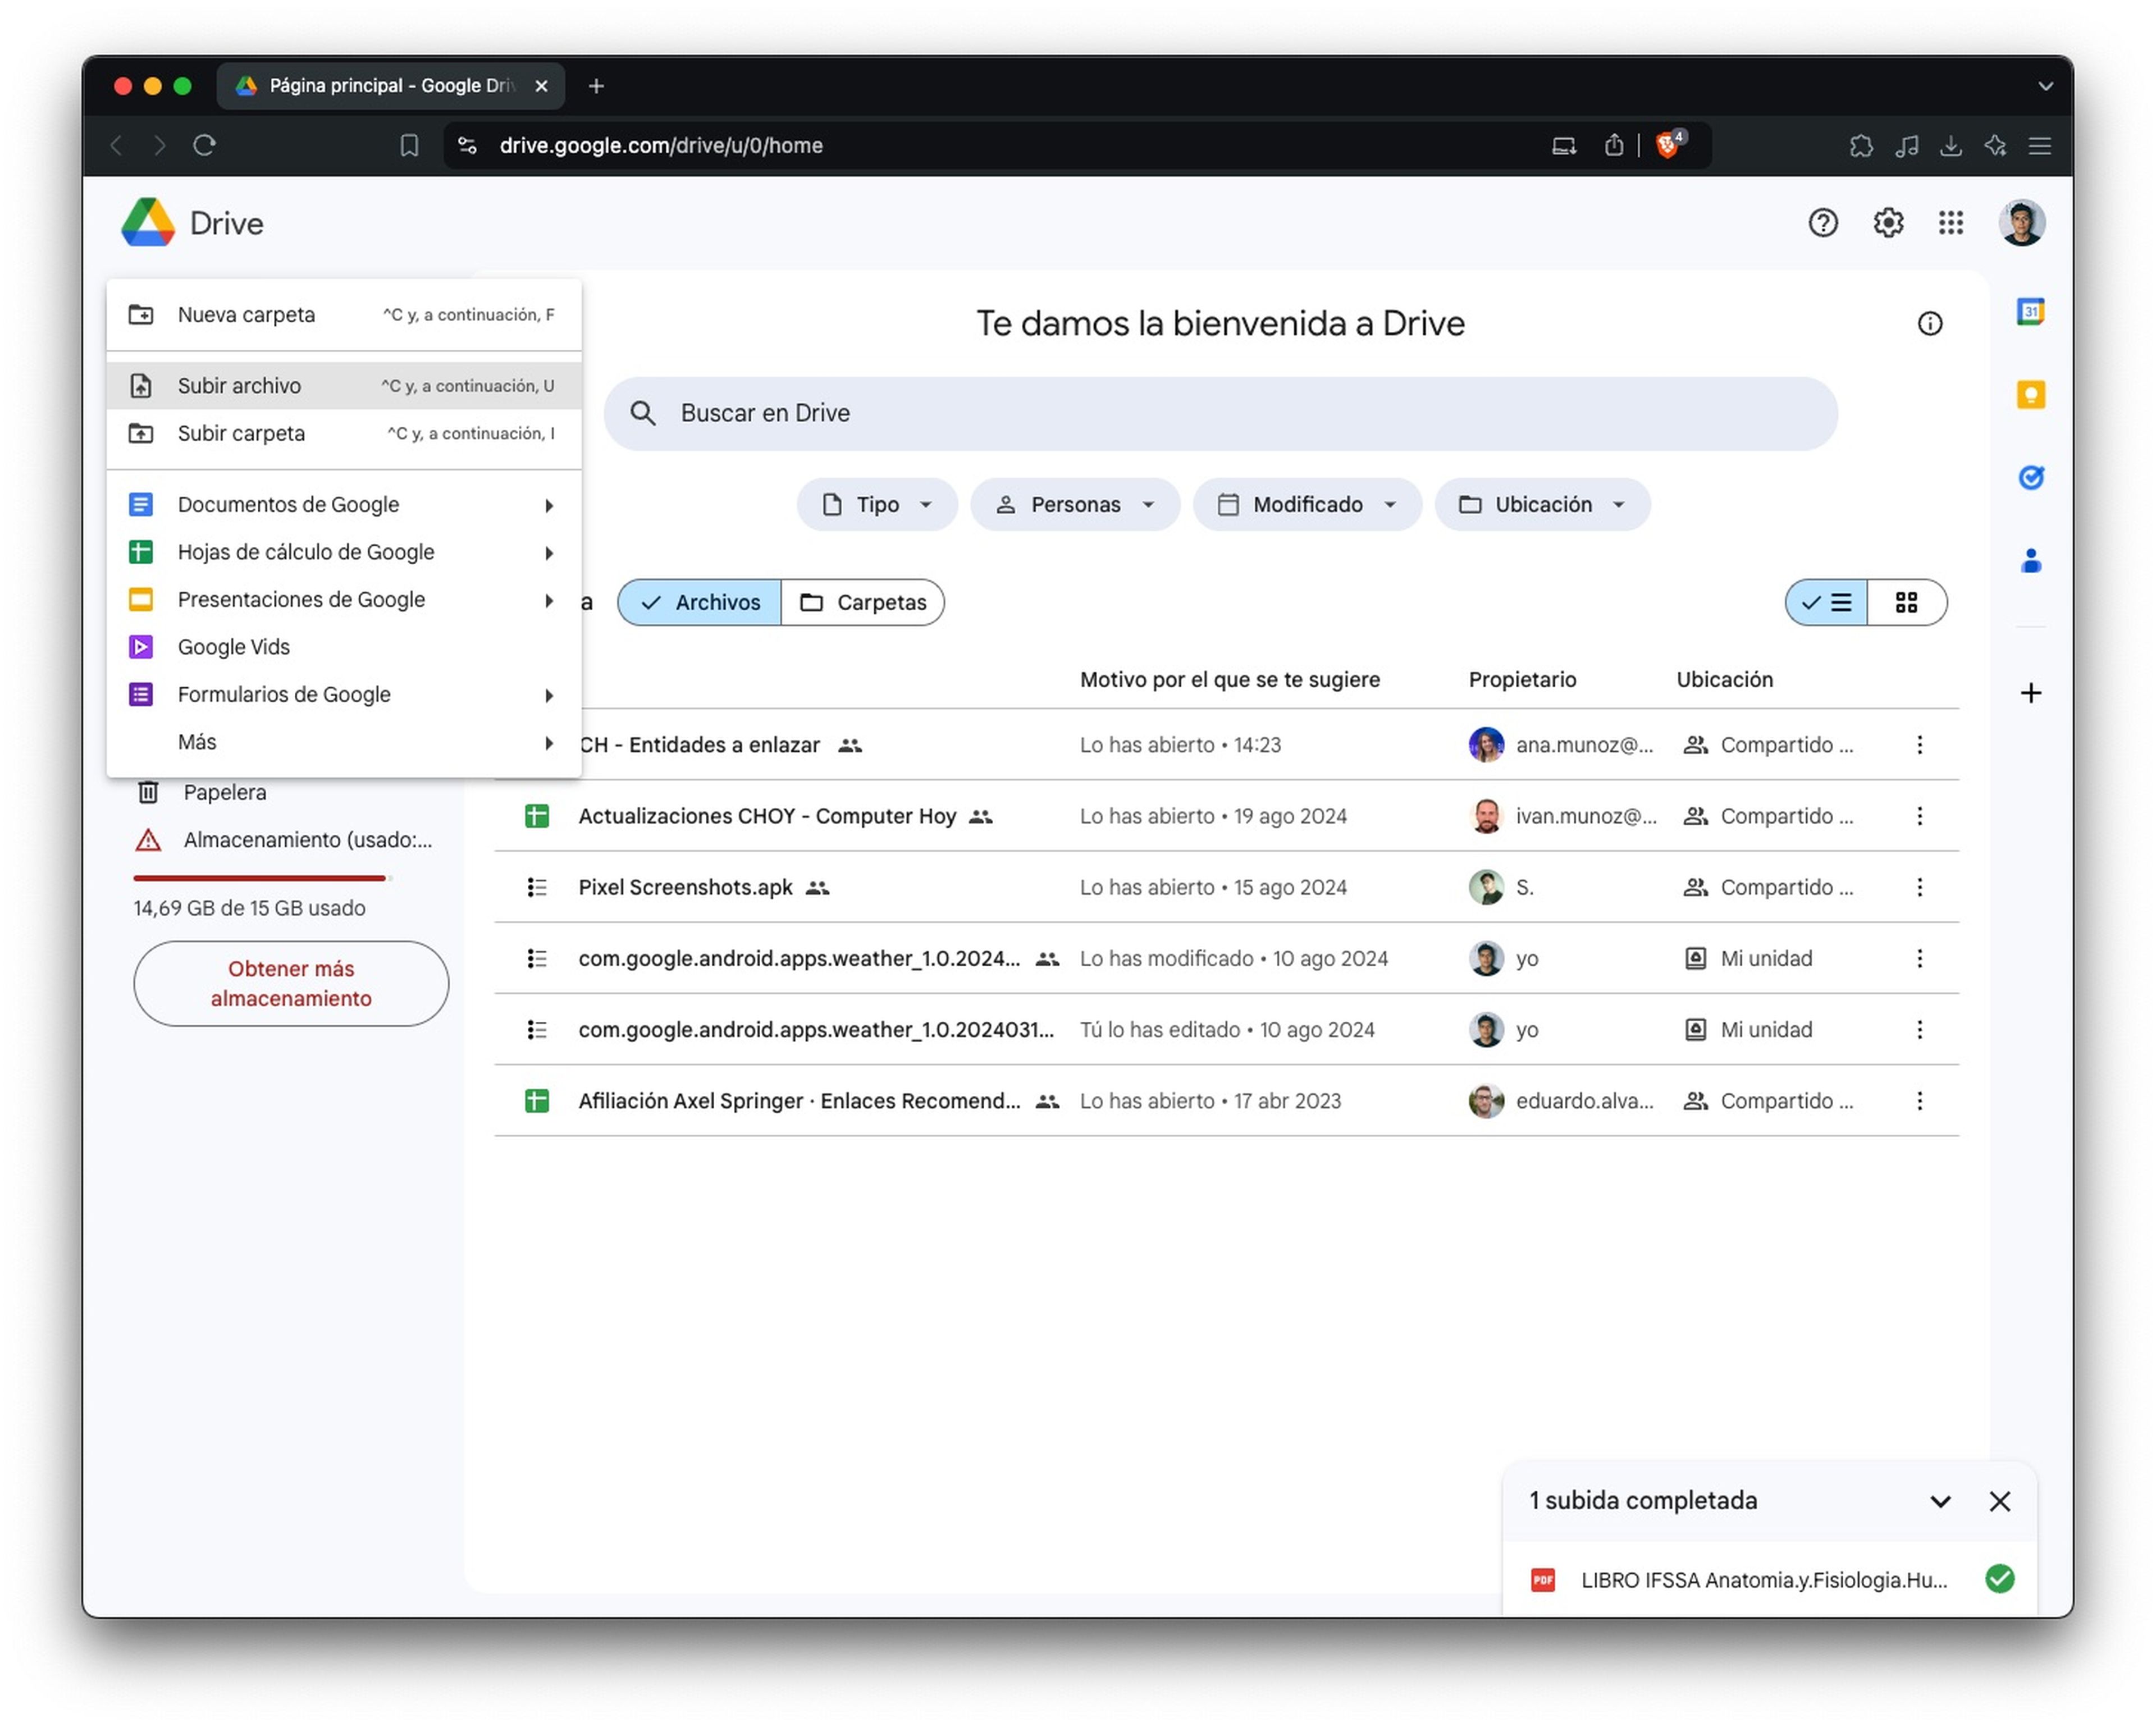Click the 'Motivo por el que se te sugiere' header
Screen dimensions: 2156x1727
[x=1229, y=680]
